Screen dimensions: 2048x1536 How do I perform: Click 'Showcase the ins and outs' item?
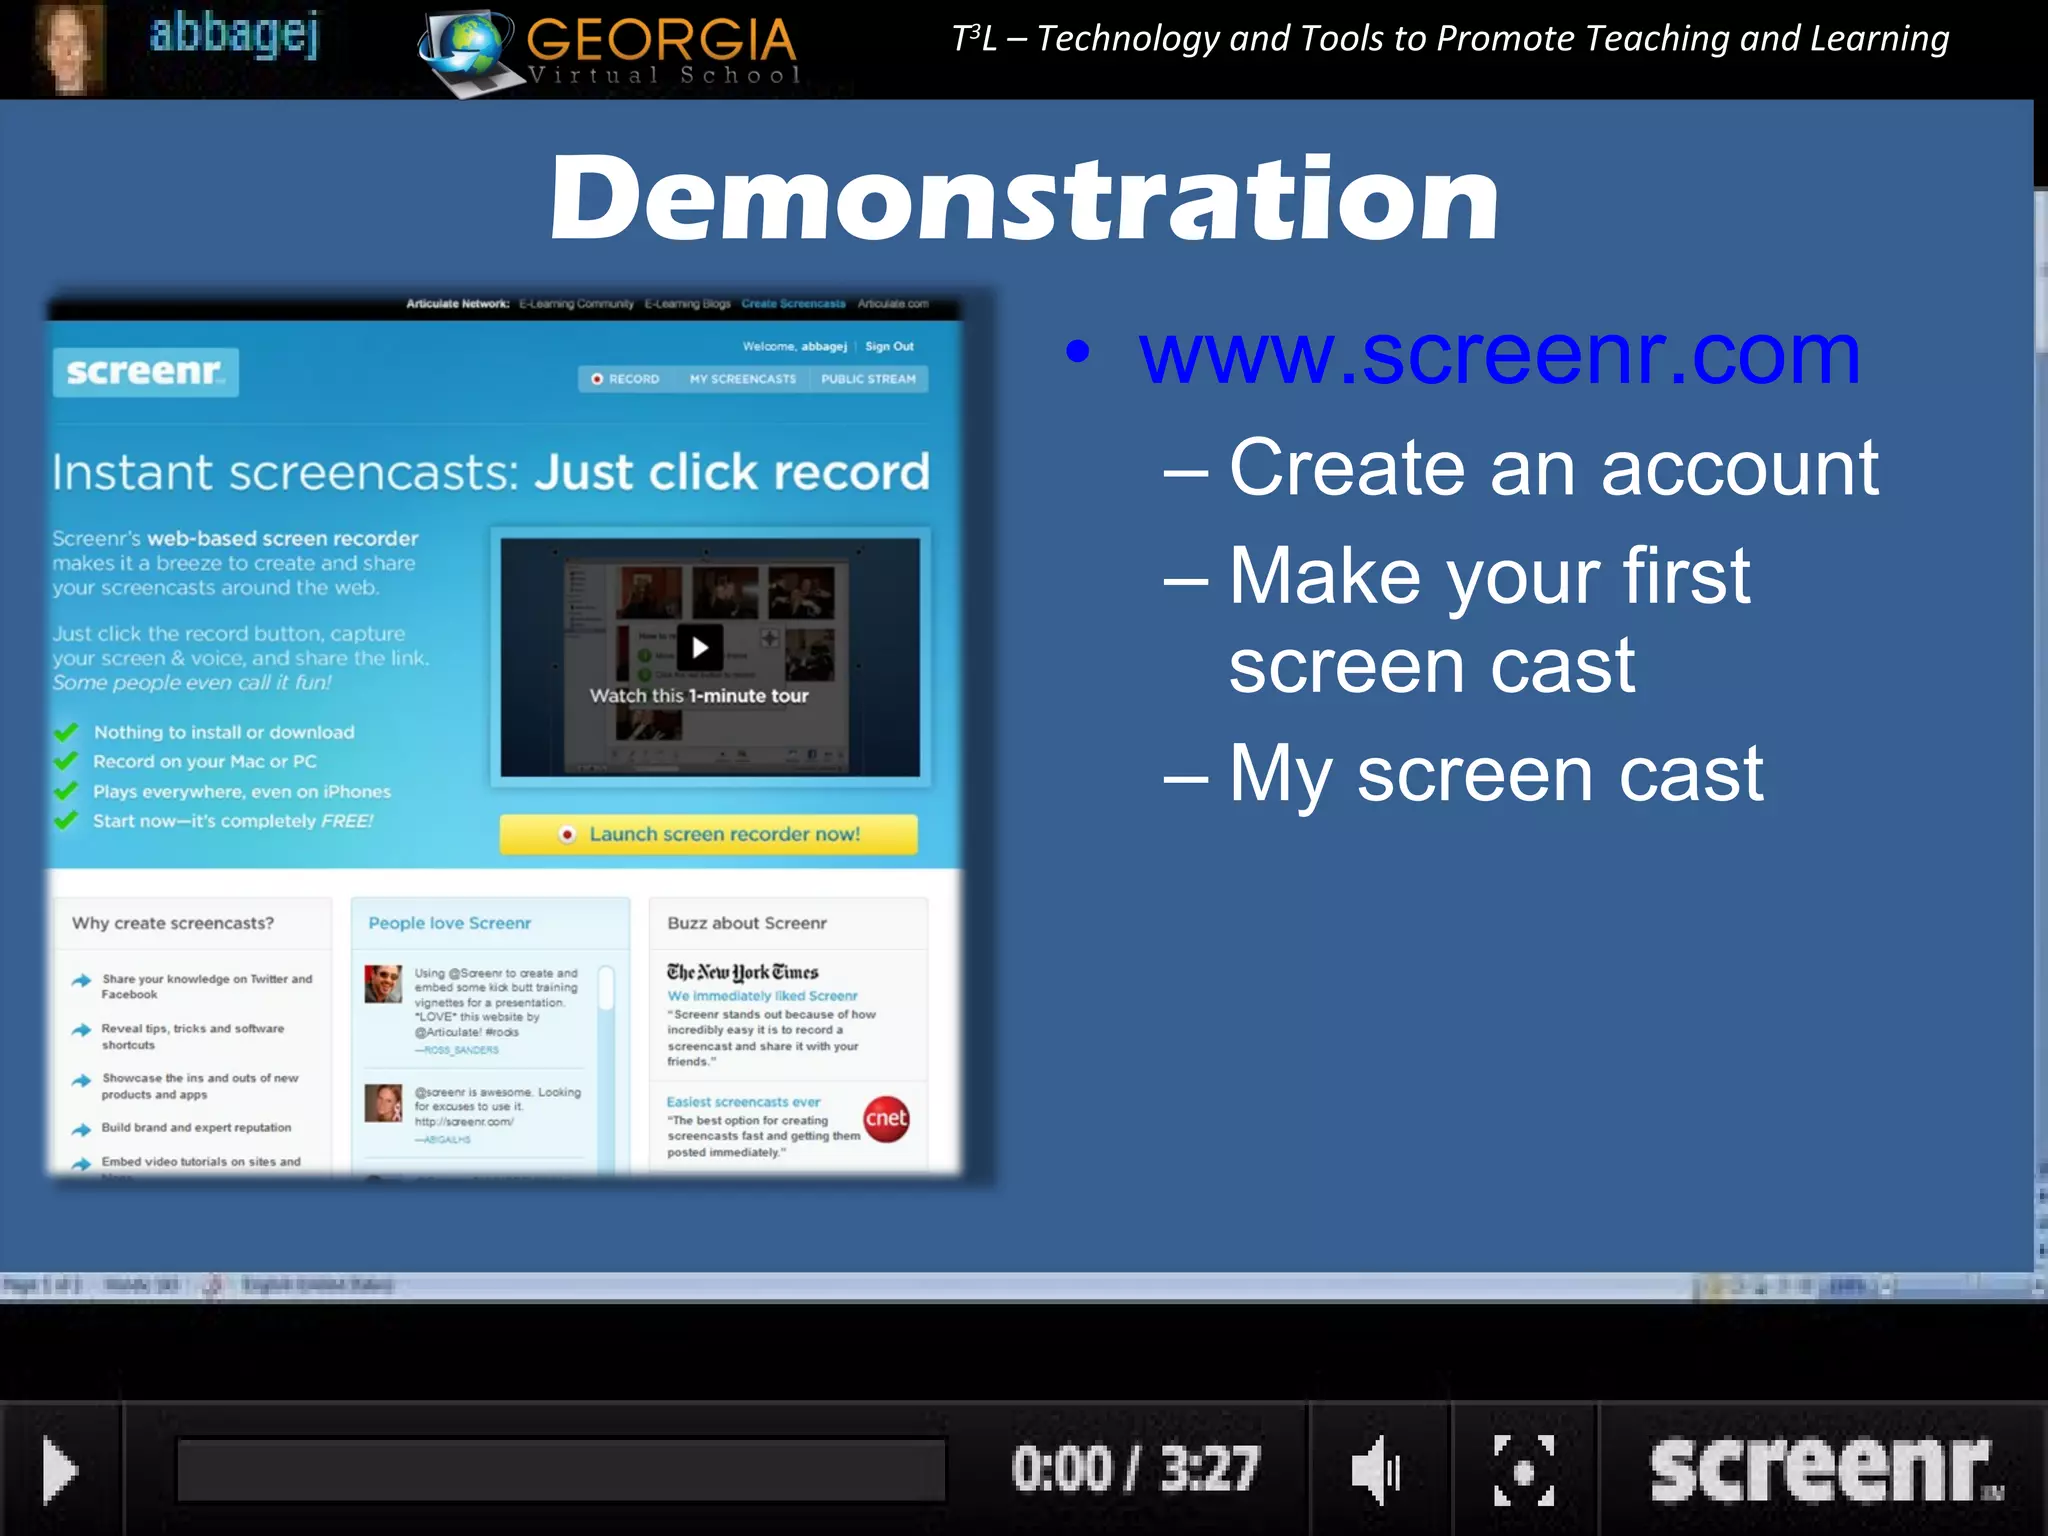(199, 1086)
